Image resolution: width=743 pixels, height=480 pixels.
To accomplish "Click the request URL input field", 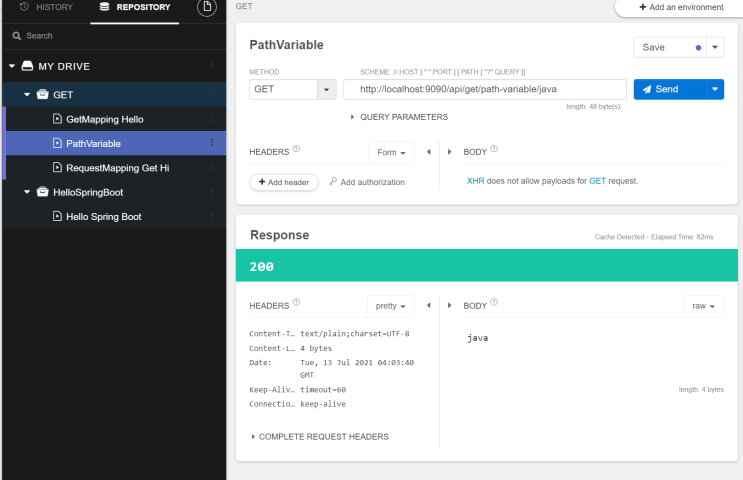I will pyautogui.click(x=484, y=90).
